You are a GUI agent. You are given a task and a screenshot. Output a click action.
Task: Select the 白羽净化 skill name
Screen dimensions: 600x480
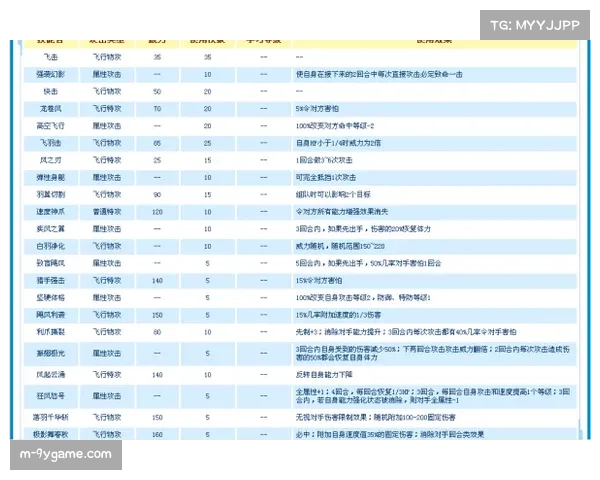point(51,246)
